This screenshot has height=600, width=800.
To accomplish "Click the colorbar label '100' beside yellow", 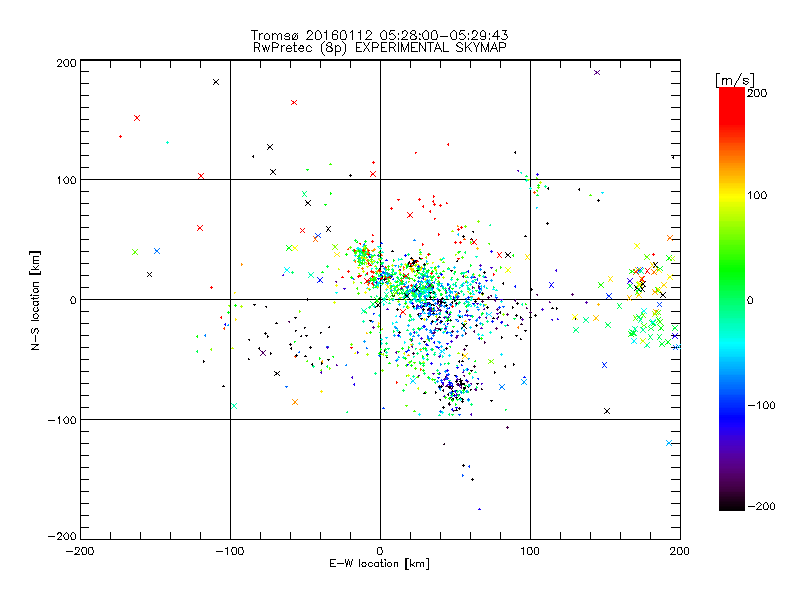I will 757,195.
